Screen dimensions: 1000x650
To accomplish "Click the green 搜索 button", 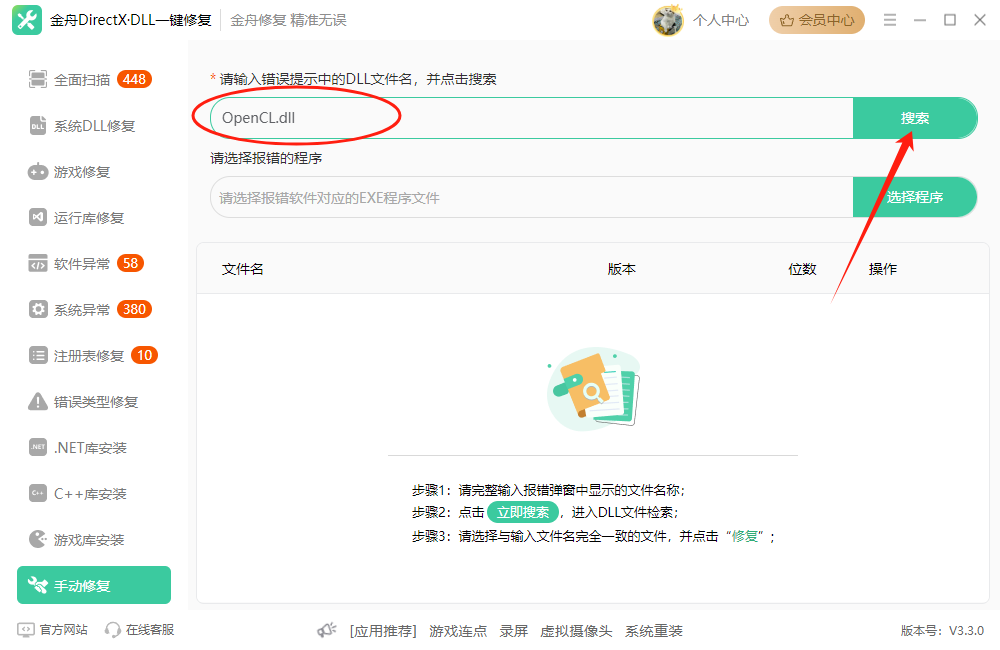I will (x=915, y=118).
